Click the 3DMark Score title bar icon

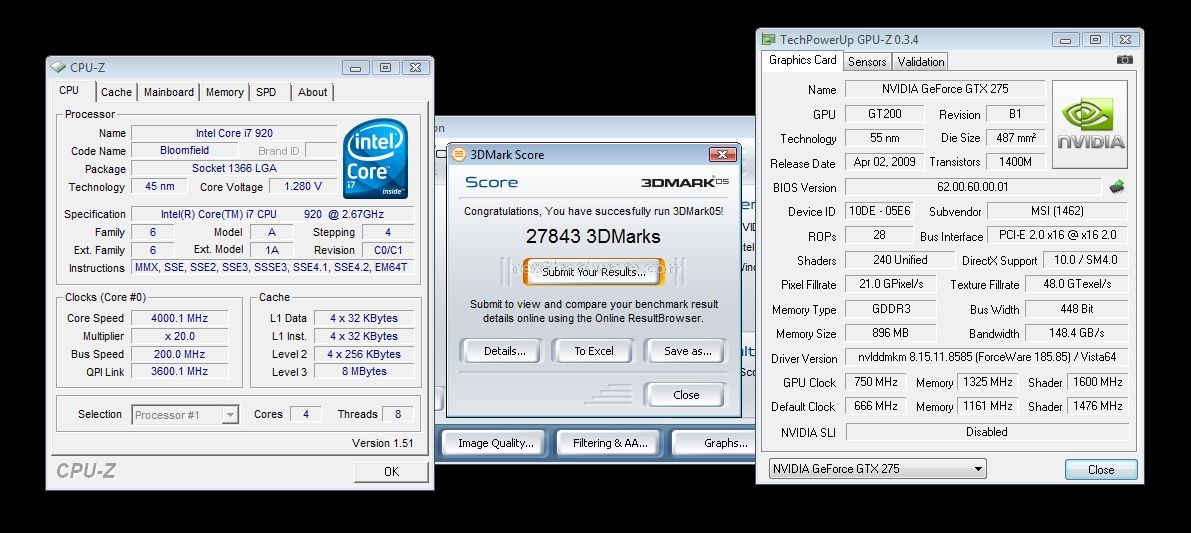pos(459,155)
